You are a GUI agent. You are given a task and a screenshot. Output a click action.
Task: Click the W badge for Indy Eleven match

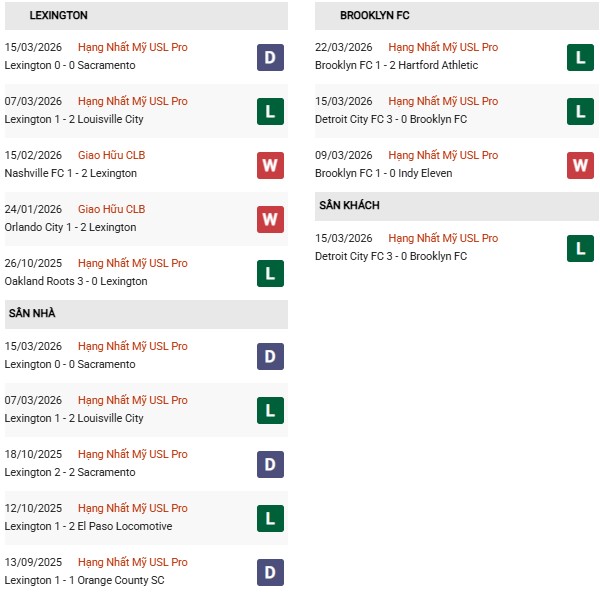[580, 165]
